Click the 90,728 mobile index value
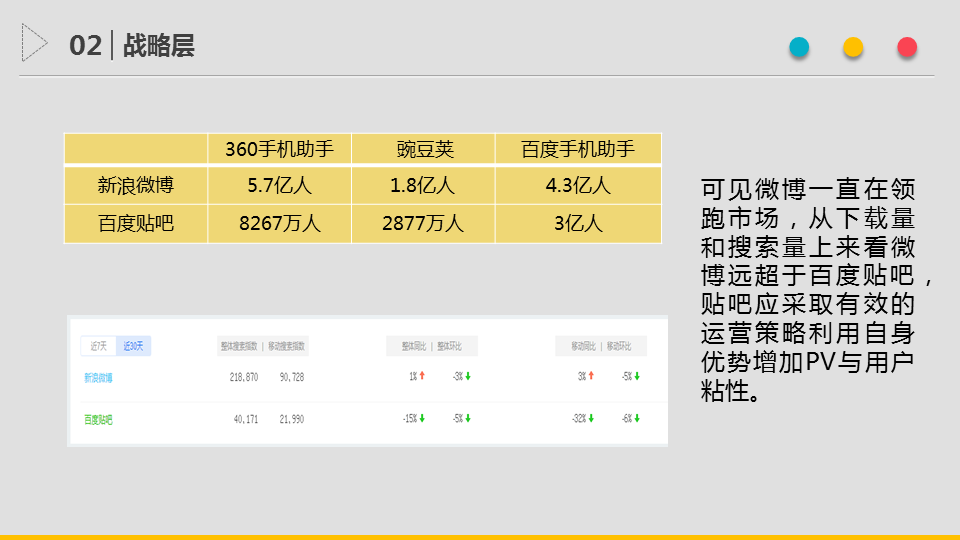960x540 pixels. pos(291,377)
